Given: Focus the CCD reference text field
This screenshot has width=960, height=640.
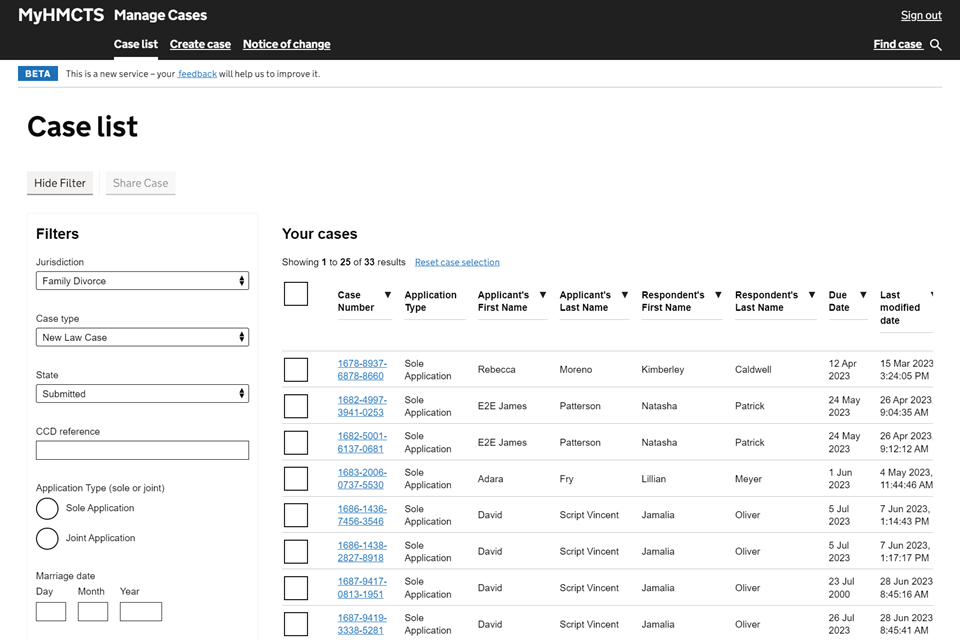Looking at the screenshot, I should (142, 450).
